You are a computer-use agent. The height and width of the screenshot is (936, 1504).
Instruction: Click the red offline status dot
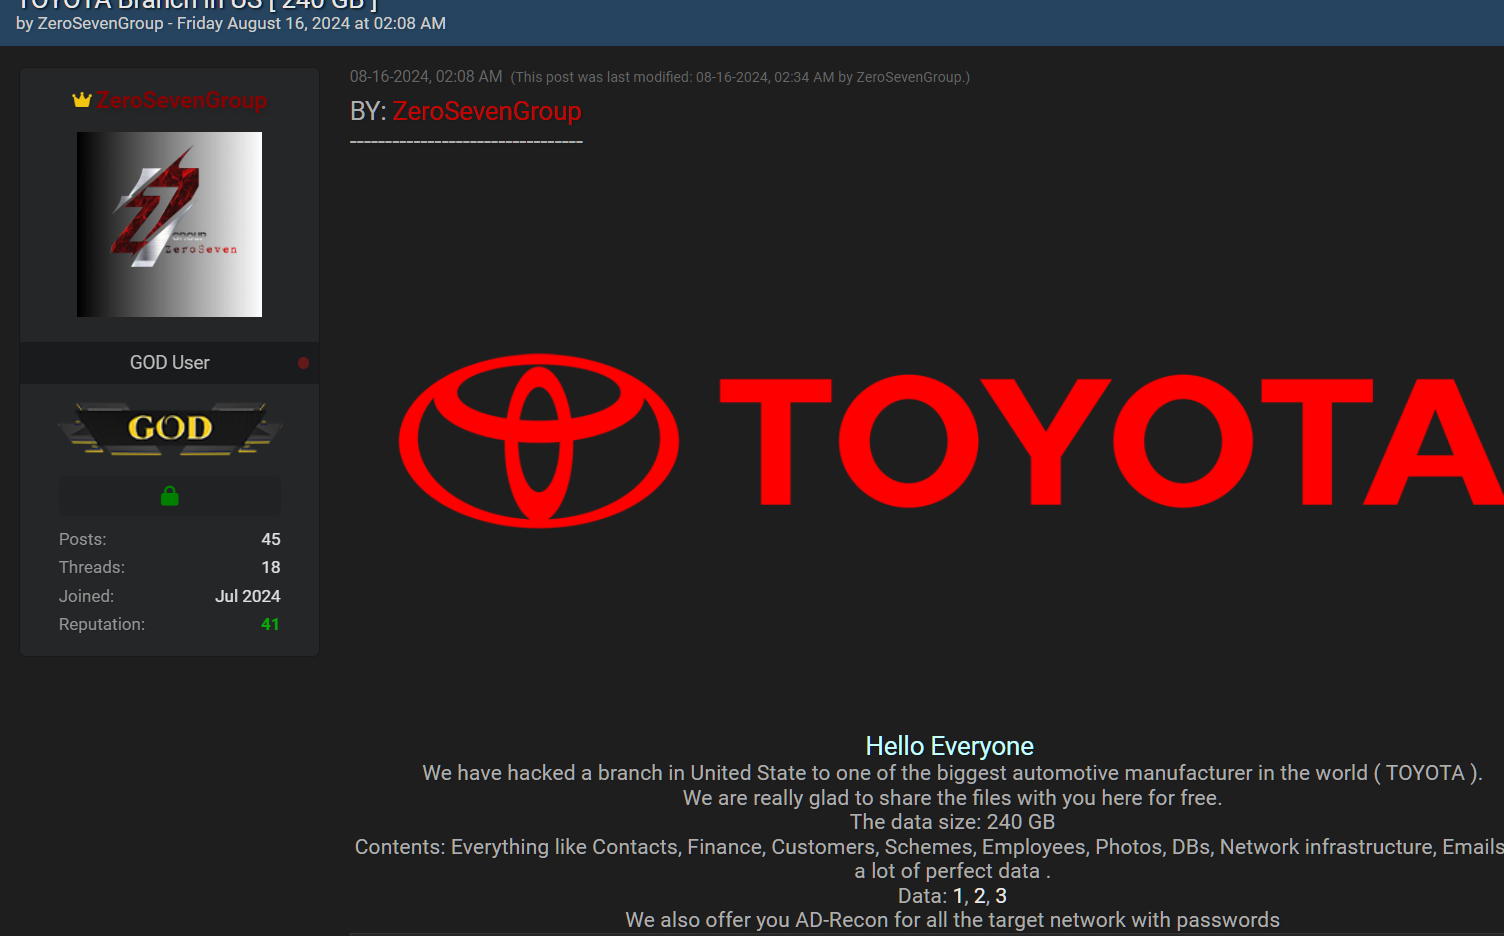[x=303, y=363]
